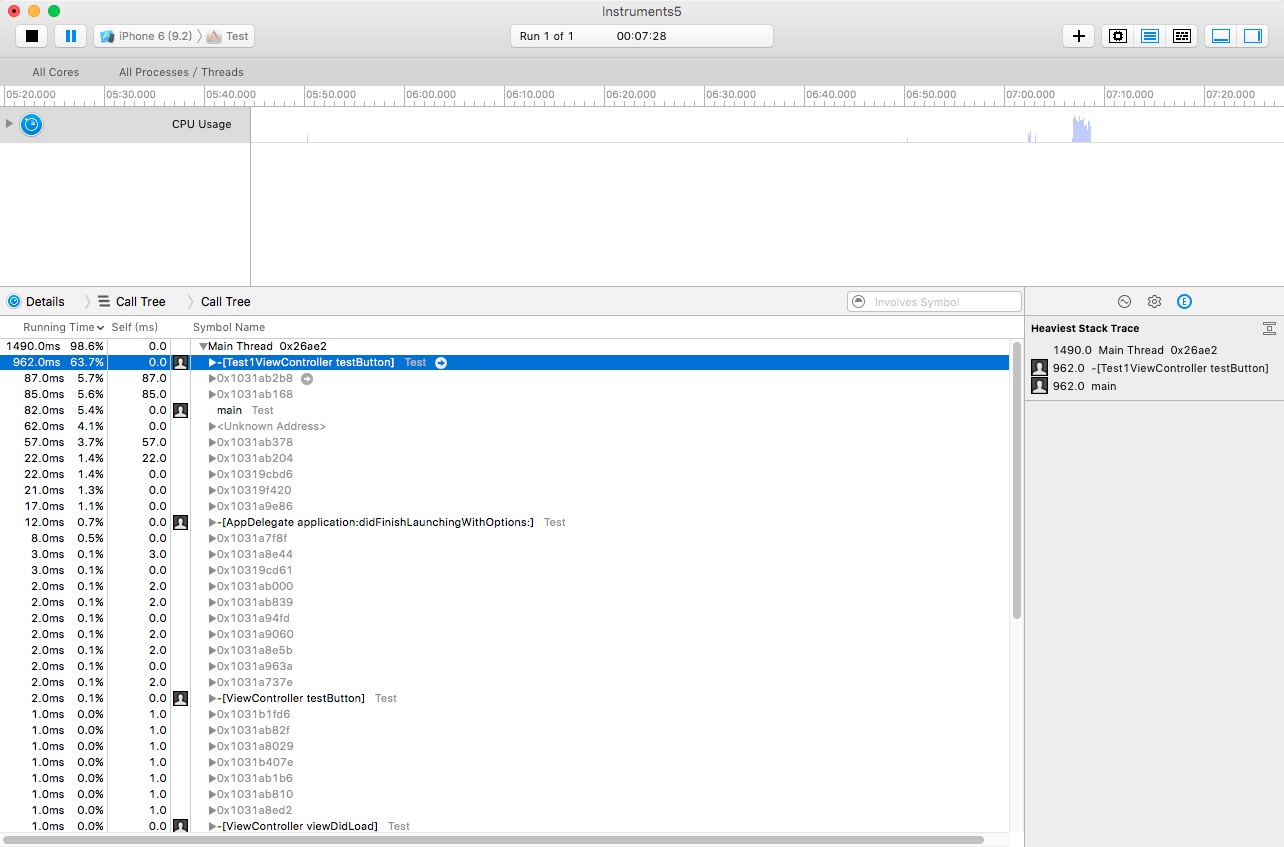
Task: Show the record settings waveform icon
Action: click(x=1124, y=301)
